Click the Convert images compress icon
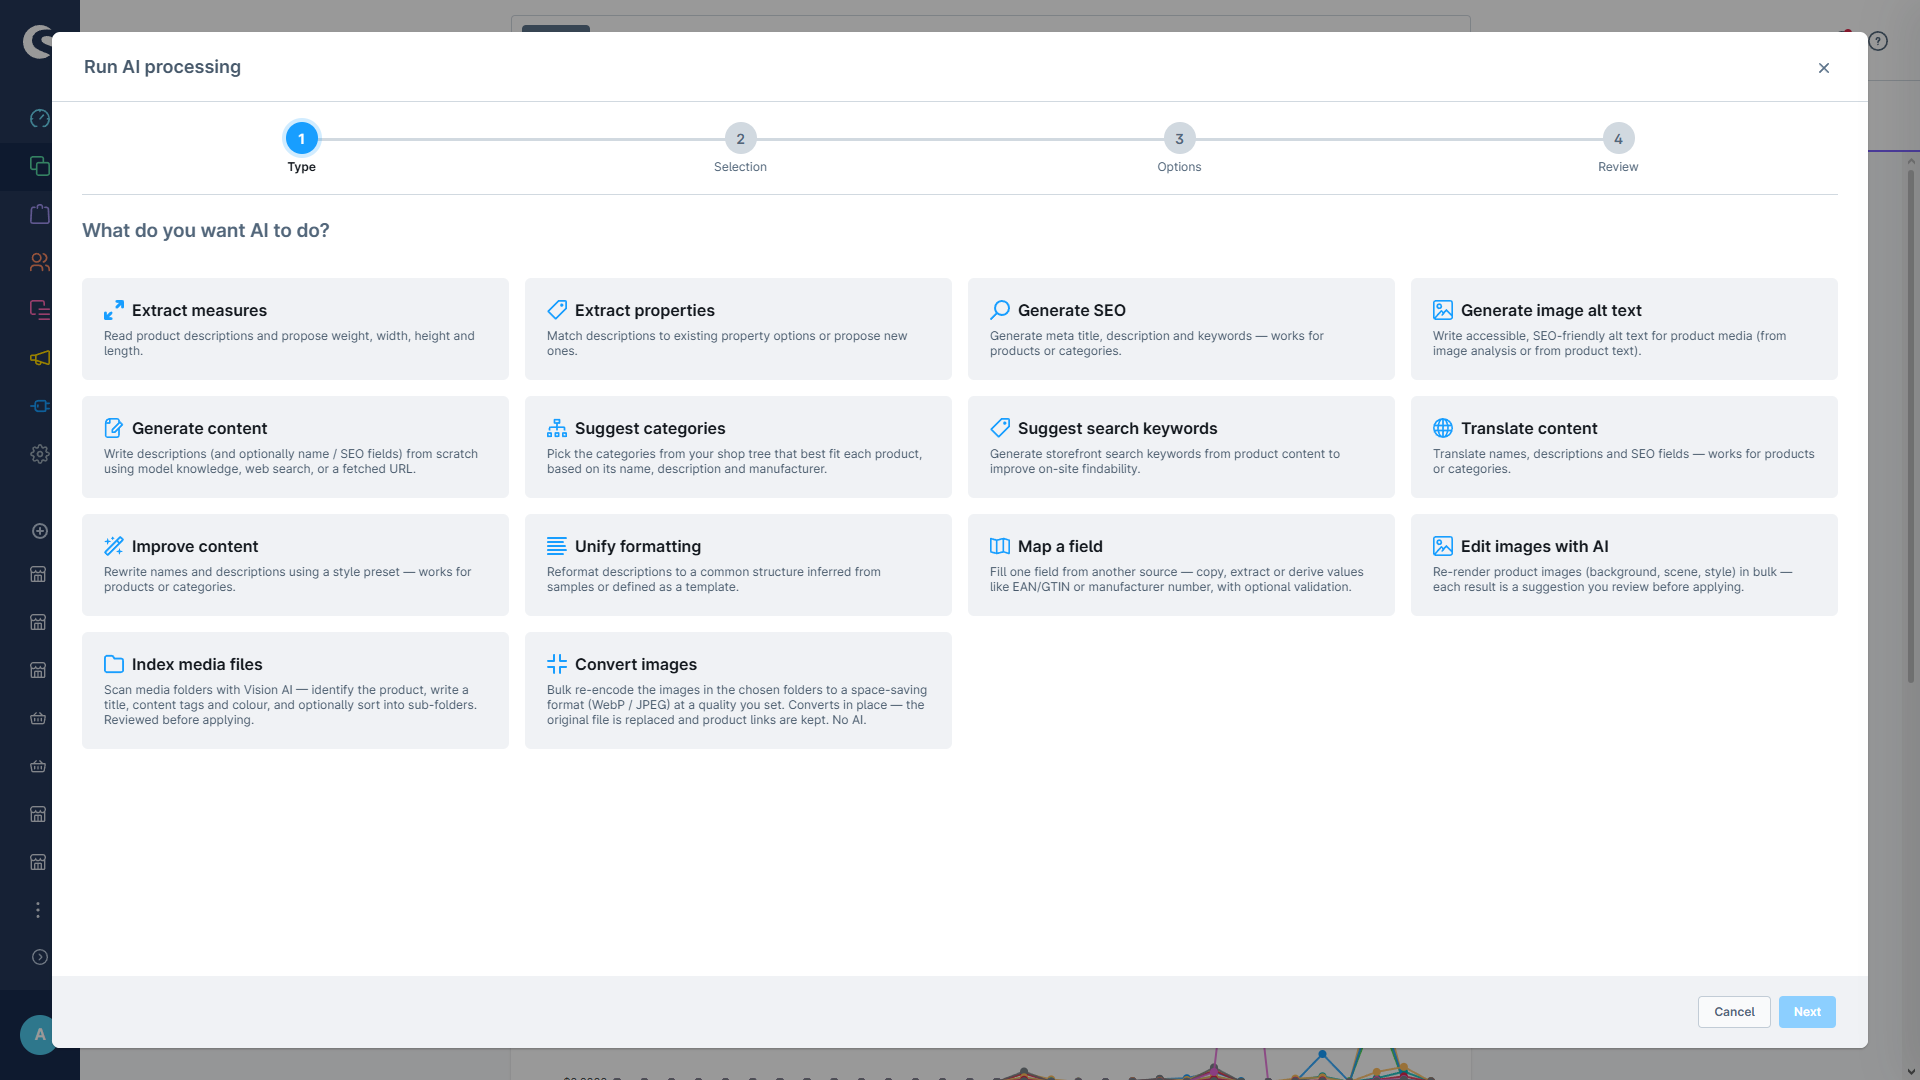Viewport: 1920px width, 1080px height. point(557,664)
